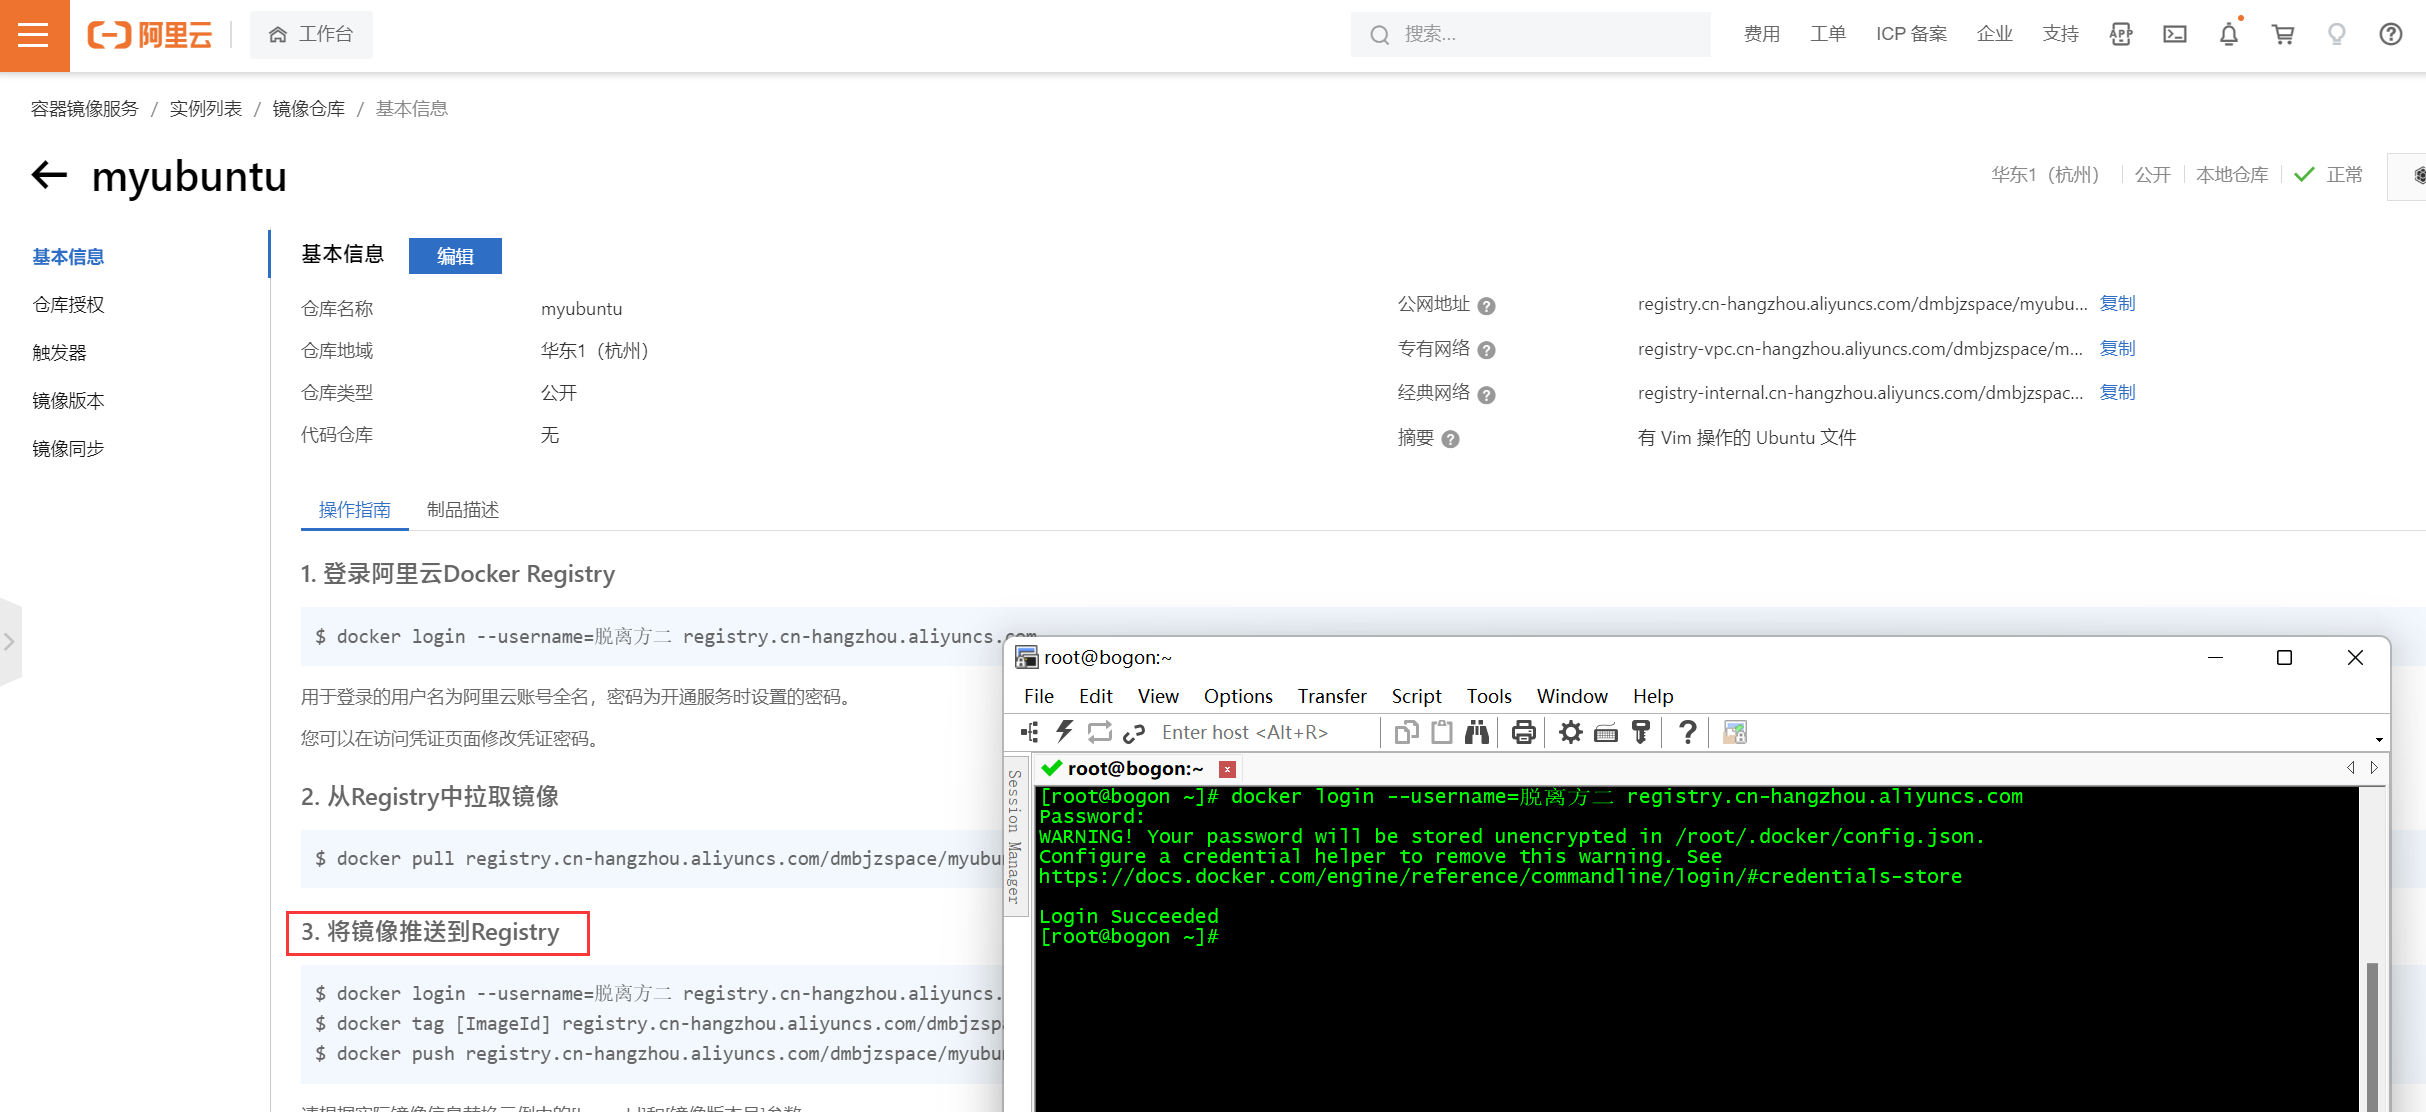Select 触发器 in the sidebar
Image resolution: width=2426 pixels, height=1112 pixels.
59,353
